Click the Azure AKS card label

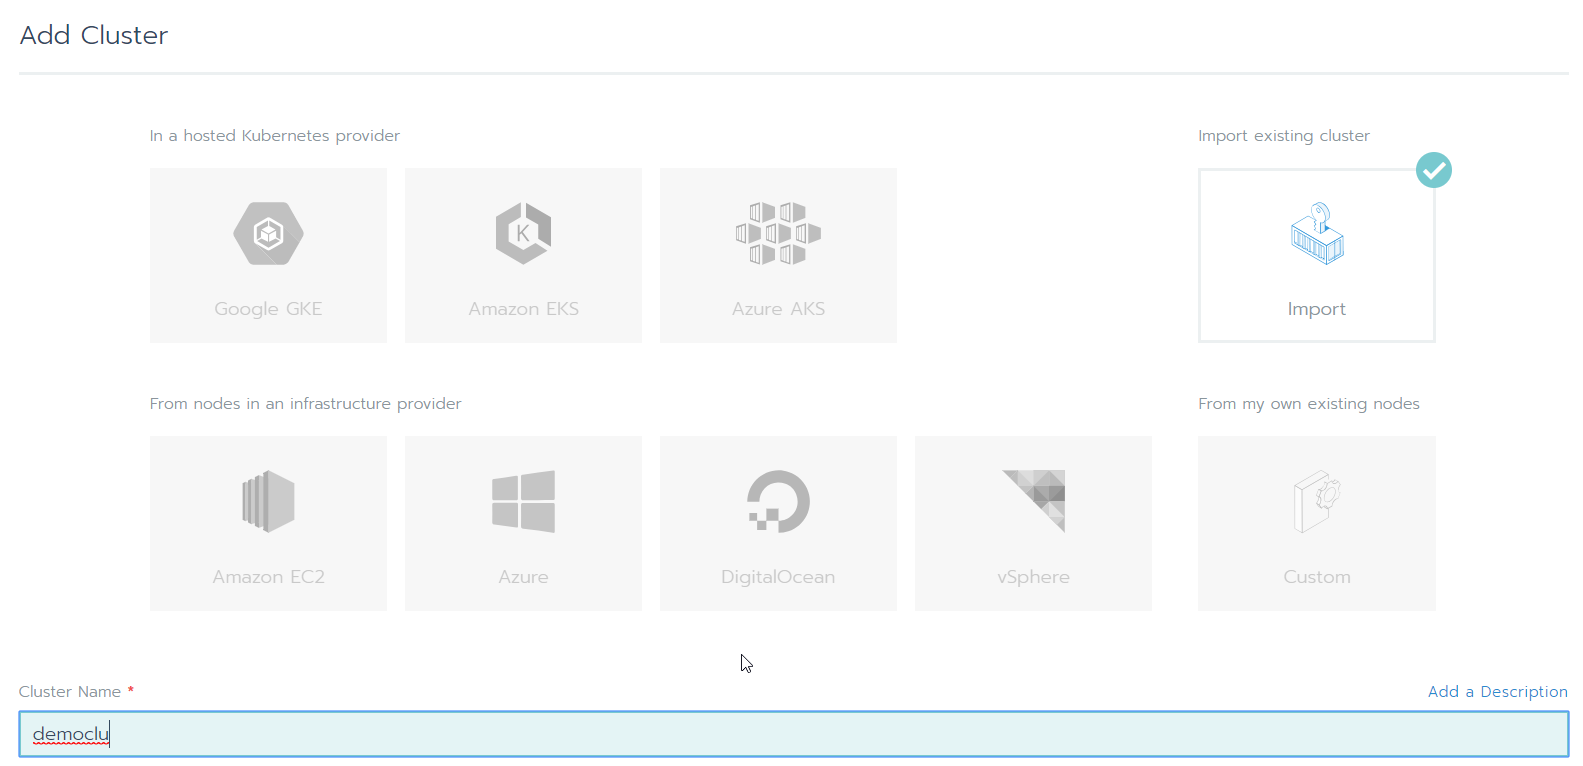(x=778, y=309)
